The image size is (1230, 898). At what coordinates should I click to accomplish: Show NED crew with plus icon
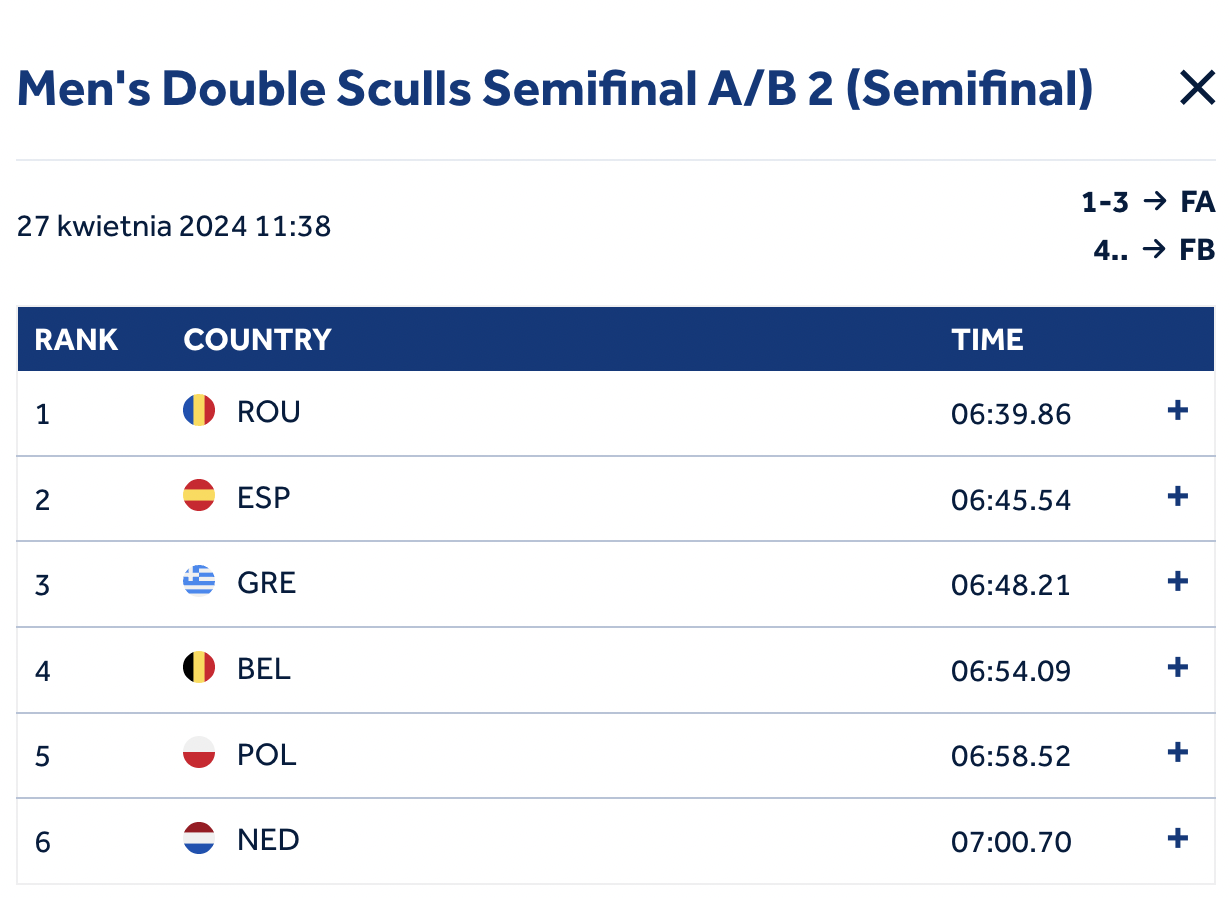1178,838
